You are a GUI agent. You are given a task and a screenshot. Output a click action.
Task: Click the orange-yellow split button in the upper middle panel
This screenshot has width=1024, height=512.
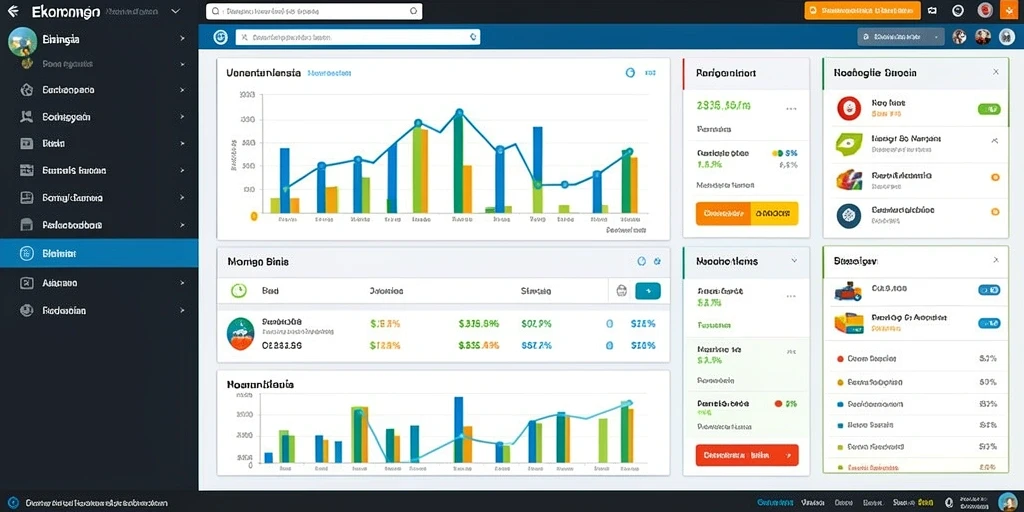pyautogui.click(x=747, y=213)
